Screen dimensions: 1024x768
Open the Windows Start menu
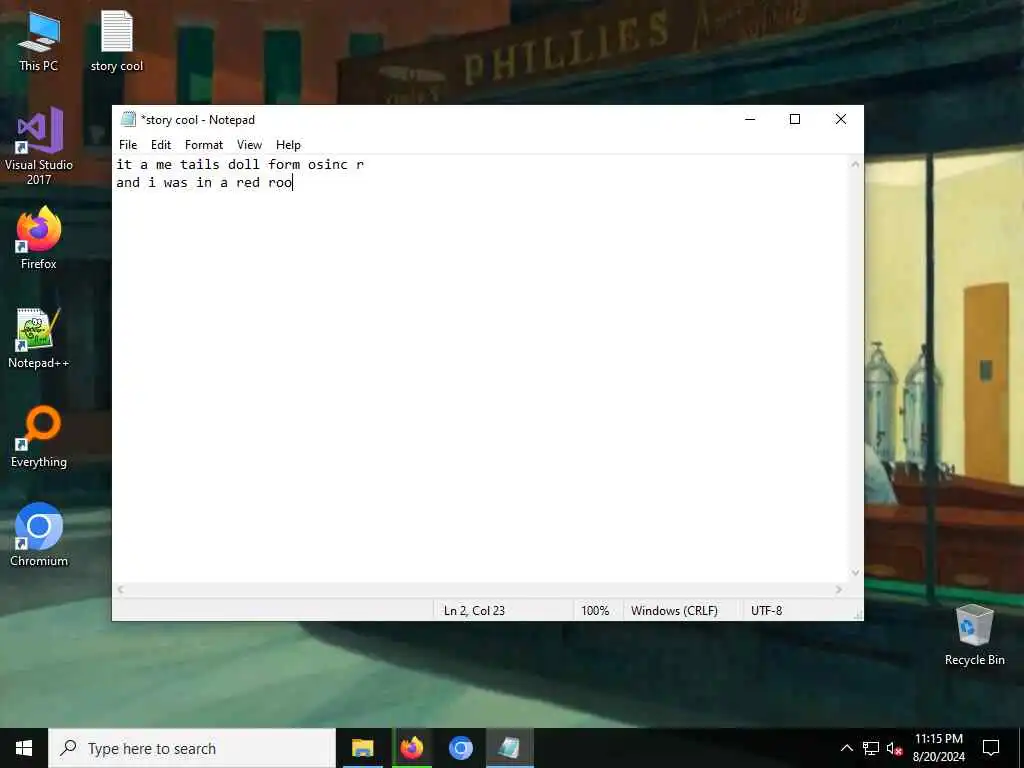click(x=24, y=748)
